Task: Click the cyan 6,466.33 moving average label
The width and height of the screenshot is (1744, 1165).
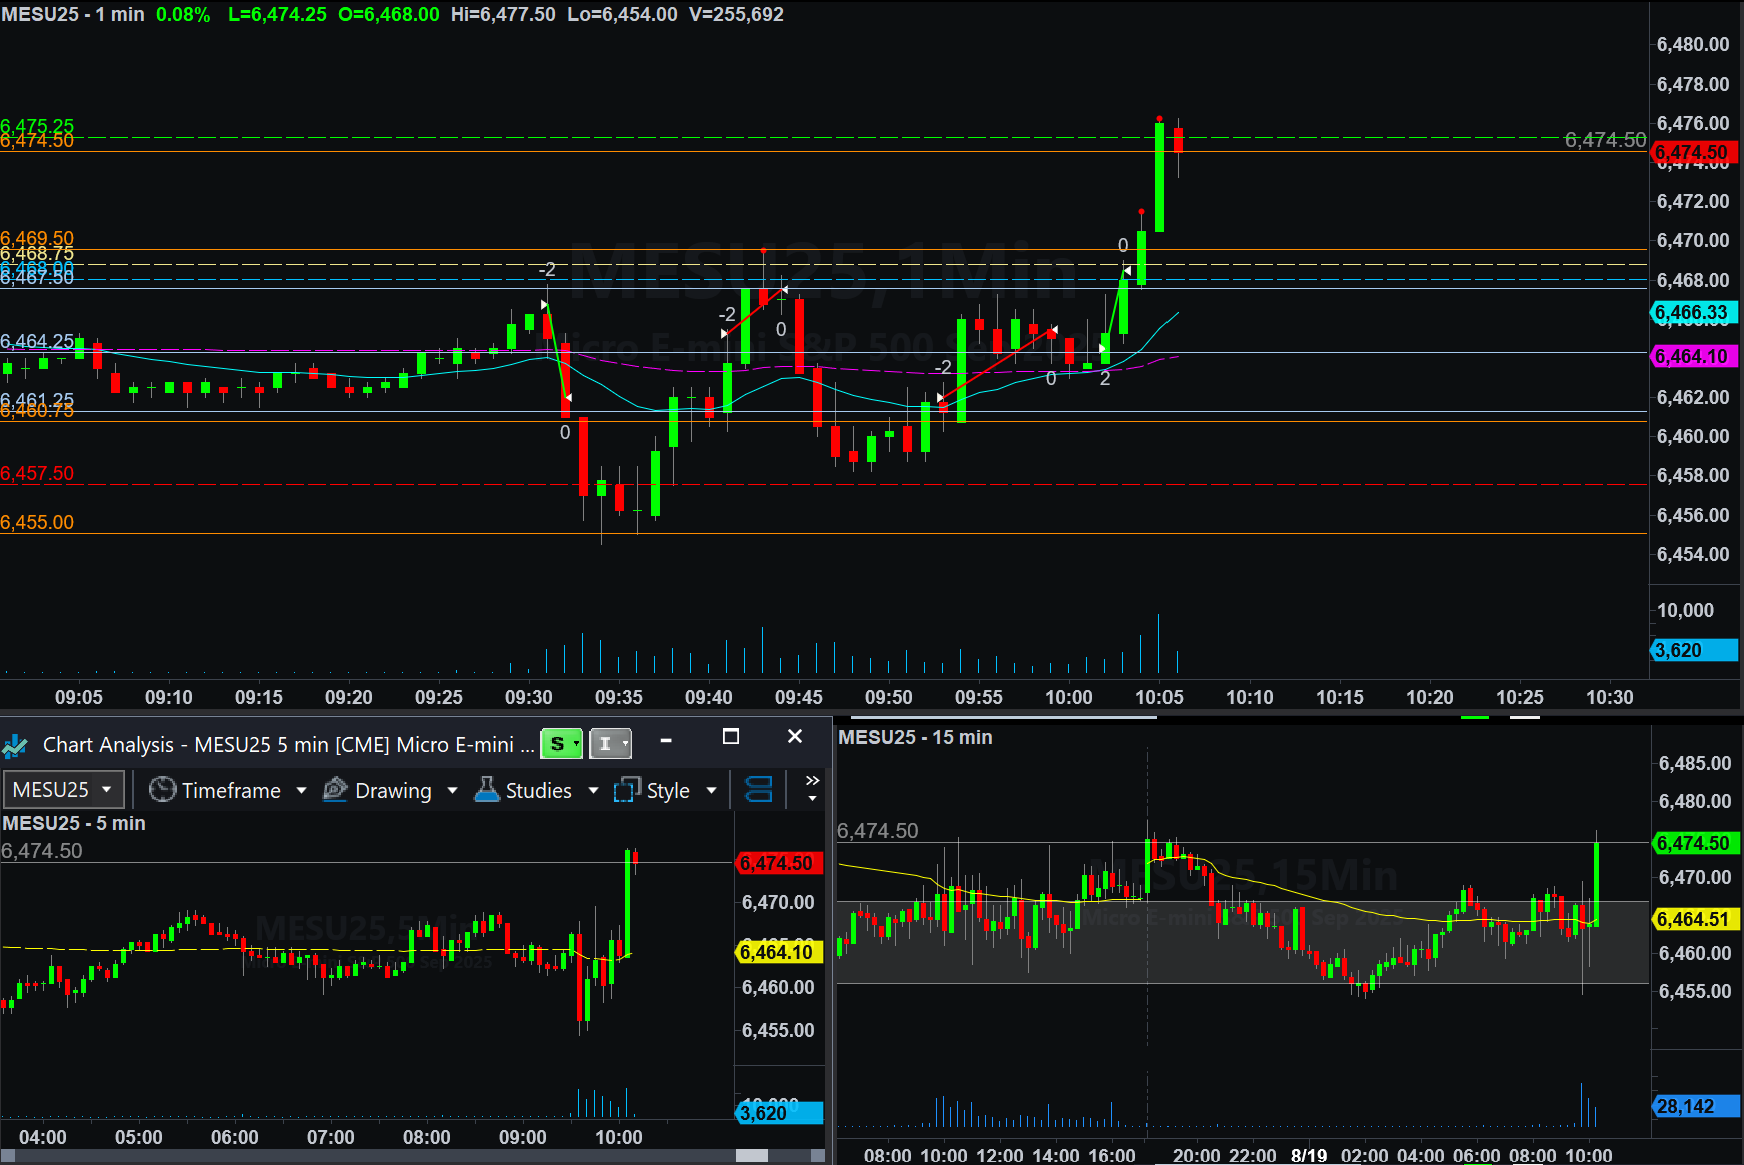Action: (x=1694, y=313)
